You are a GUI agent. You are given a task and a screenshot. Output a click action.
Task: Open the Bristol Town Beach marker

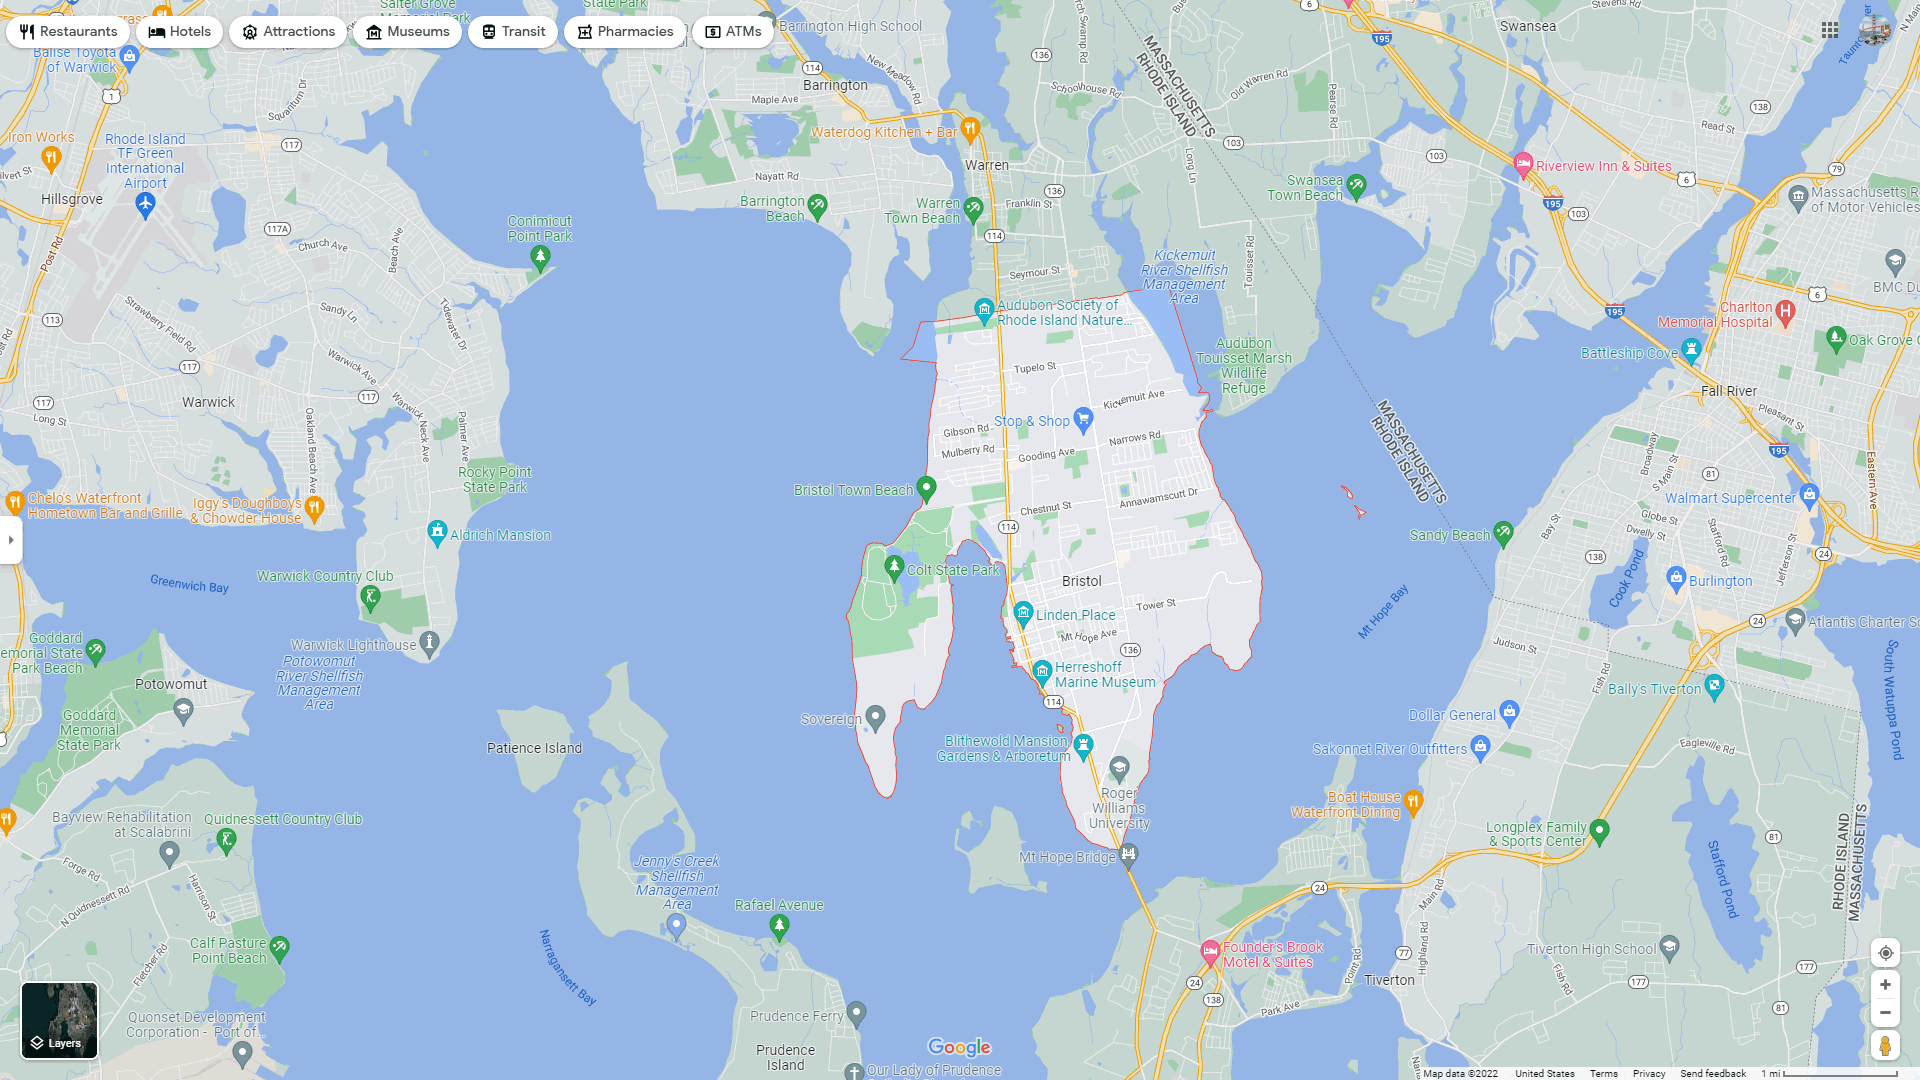[x=926, y=488]
